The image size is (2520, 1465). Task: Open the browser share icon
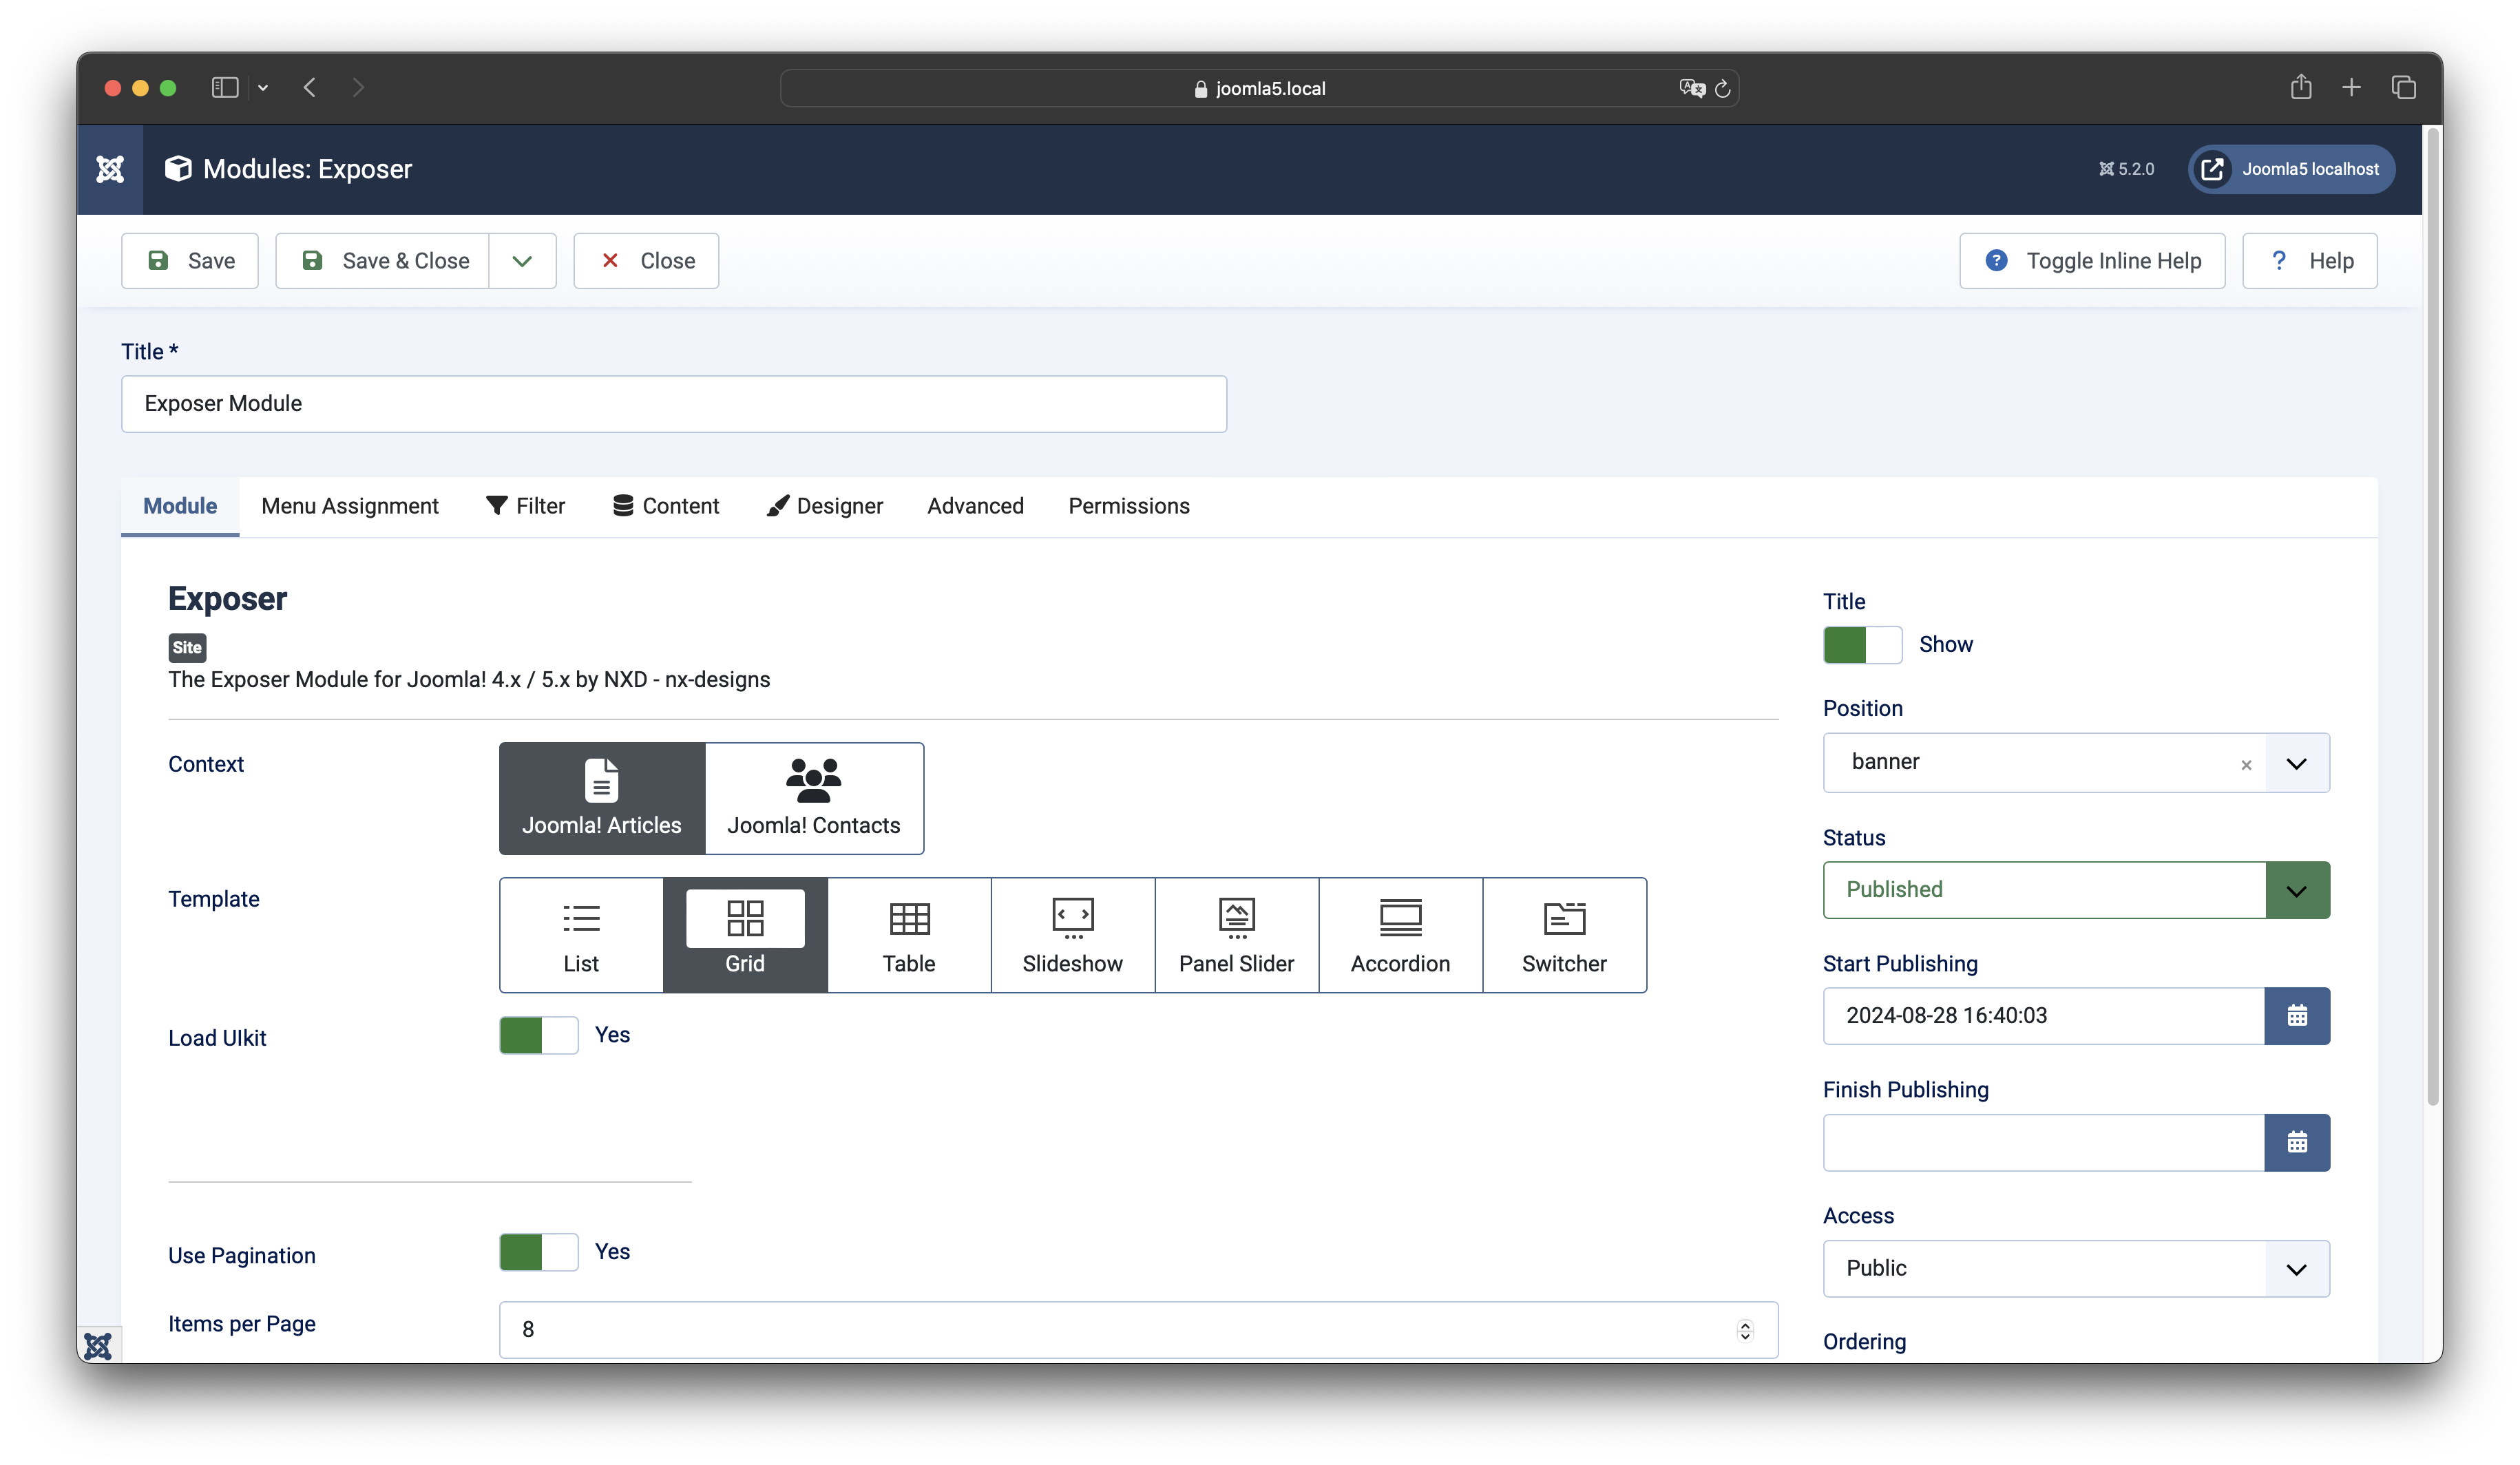(2301, 87)
